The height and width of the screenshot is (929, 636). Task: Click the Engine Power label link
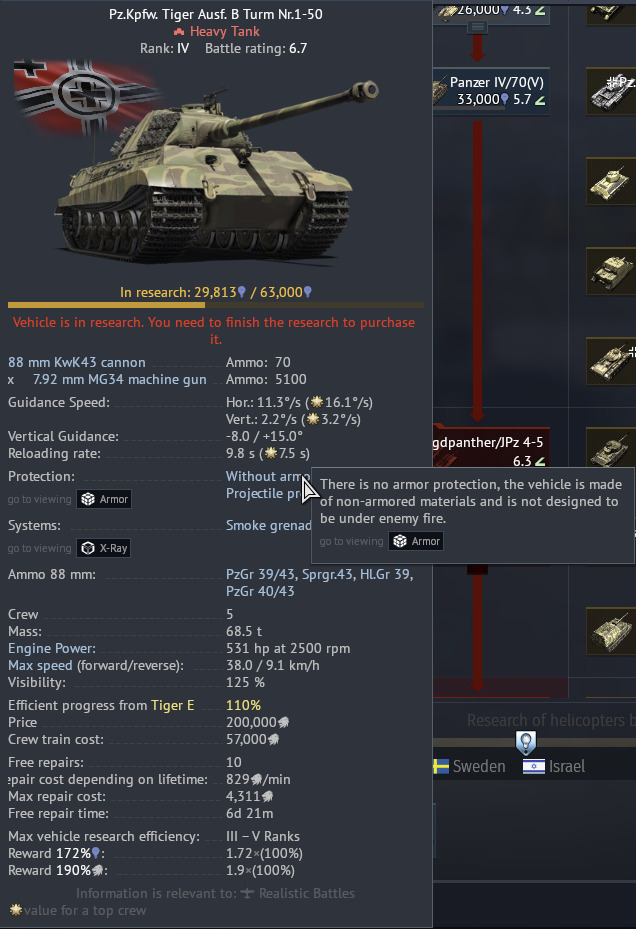(52, 648)
